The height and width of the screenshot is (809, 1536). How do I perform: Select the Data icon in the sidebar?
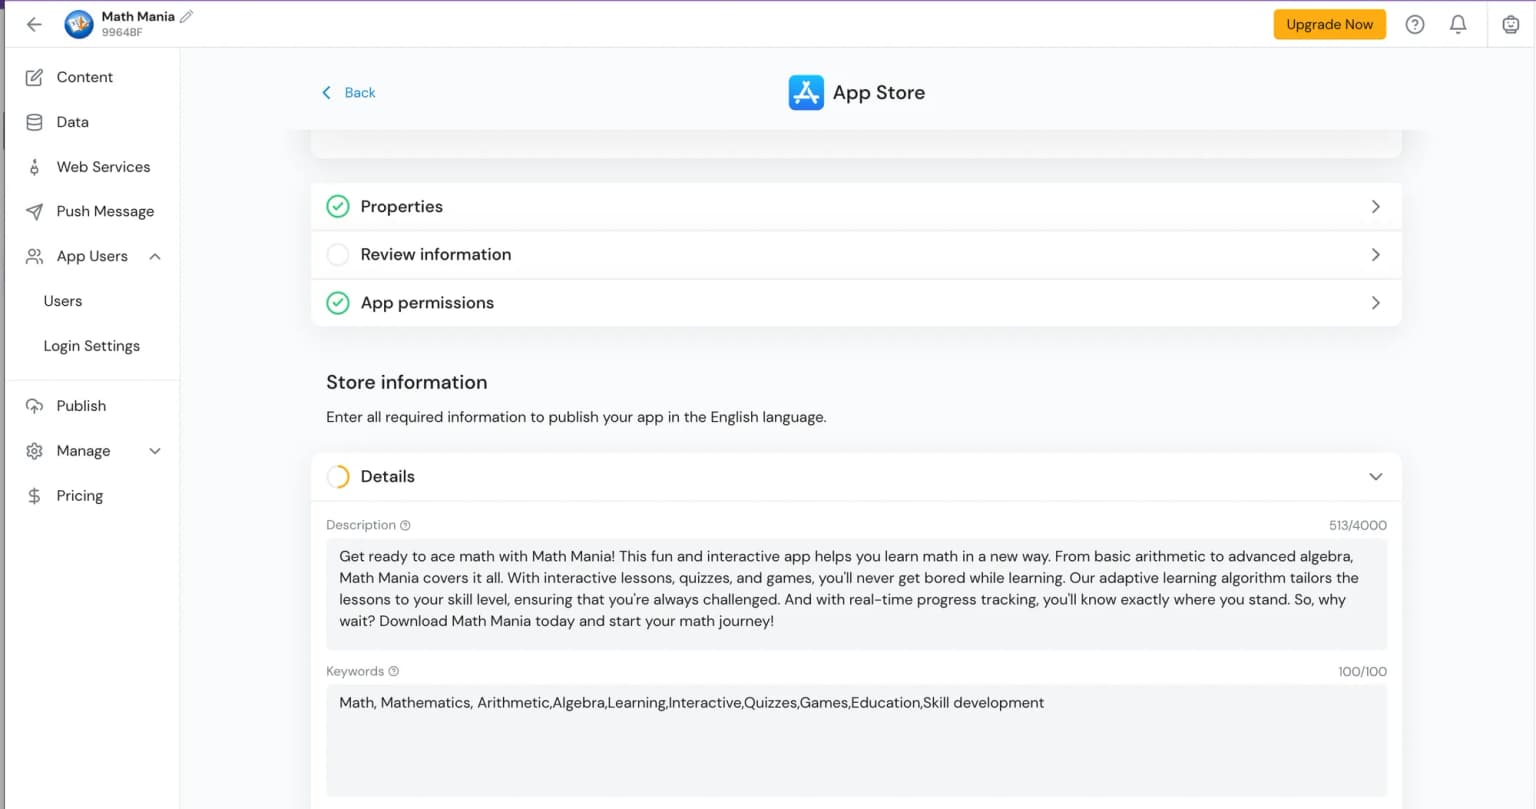coord(35,122)
